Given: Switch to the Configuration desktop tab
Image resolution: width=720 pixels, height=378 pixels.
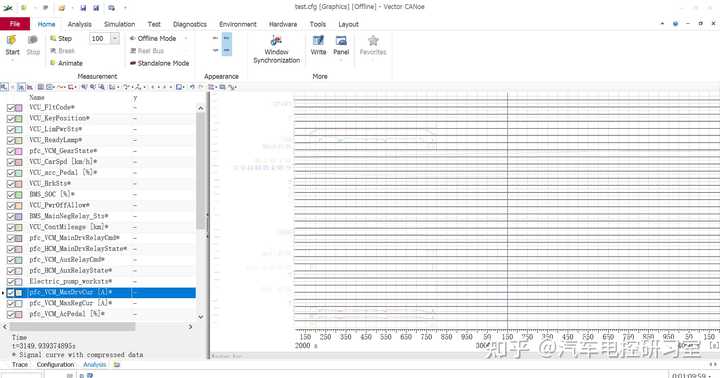Looking at the screenshot, I should coord(56,365).
